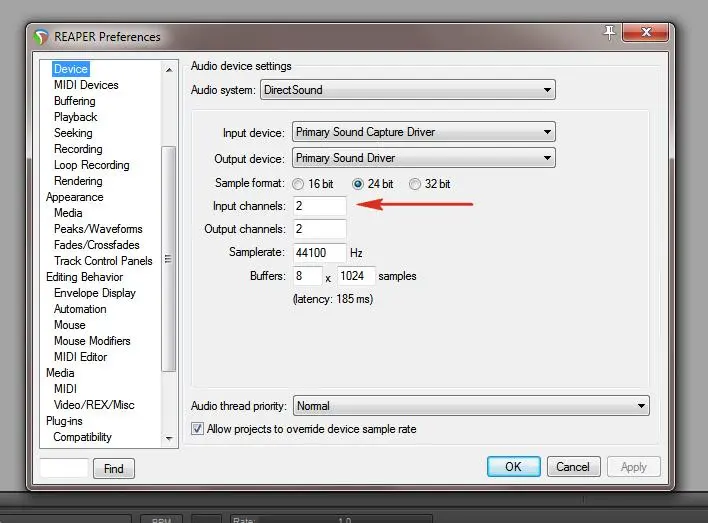
Task: Open Video/REX/Misc preferences
Action: pos(94,405)
